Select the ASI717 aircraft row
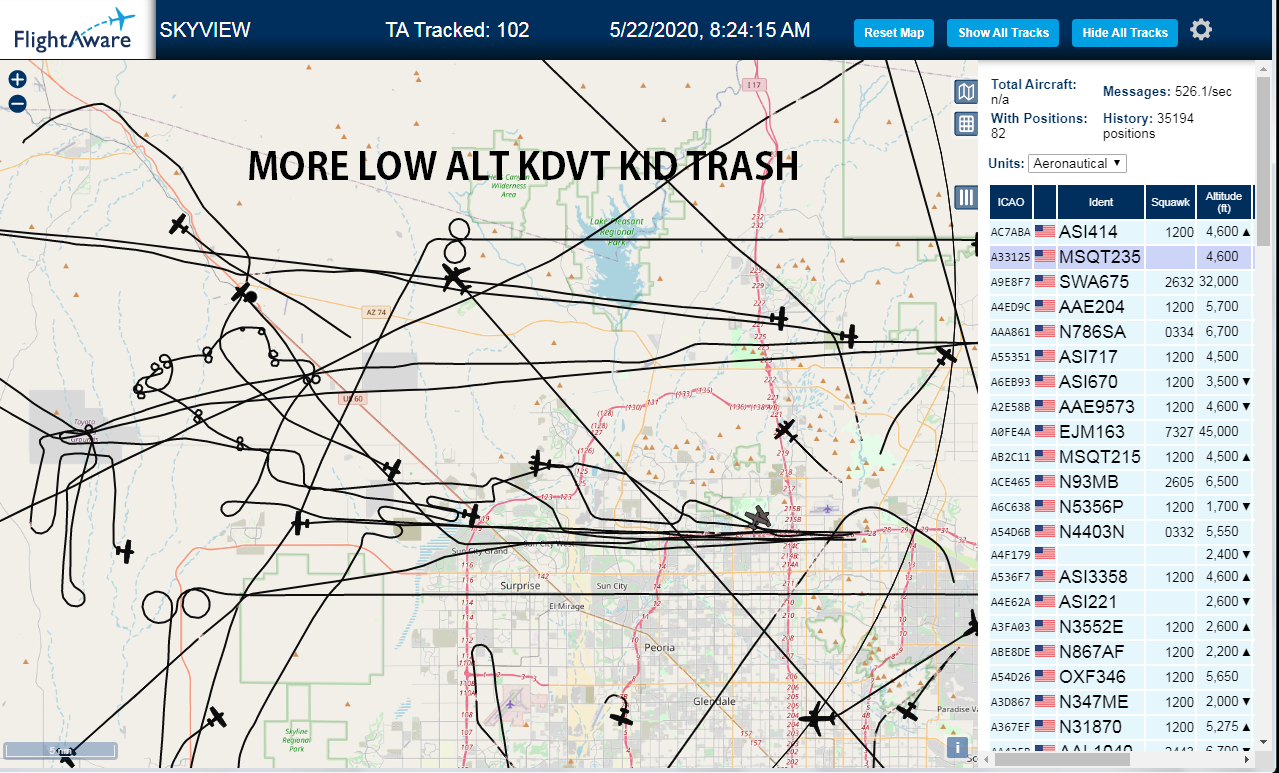Viewport: 1279px width, 773px height. pos(1121,357)
